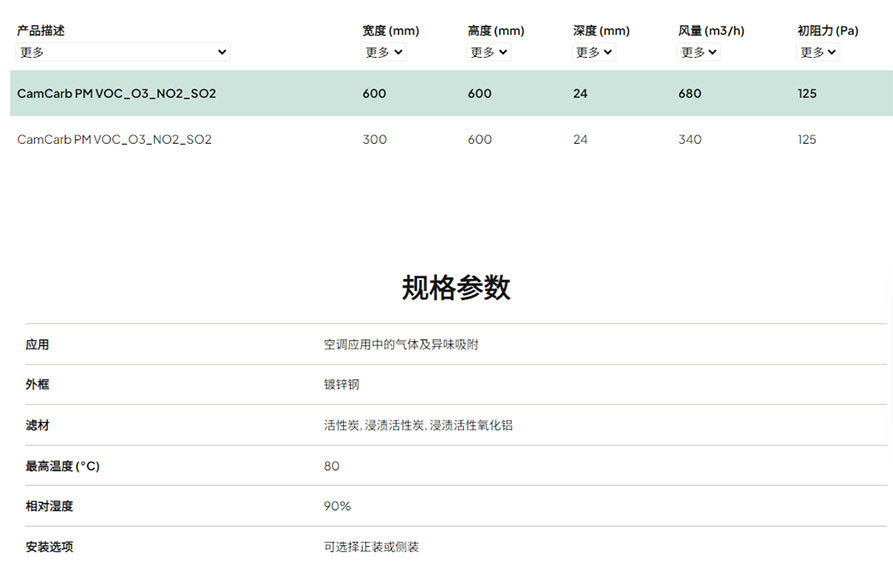Click the 初阻力 (Pa) column header
Screen dimensions: 893x575
coord(828,31)
